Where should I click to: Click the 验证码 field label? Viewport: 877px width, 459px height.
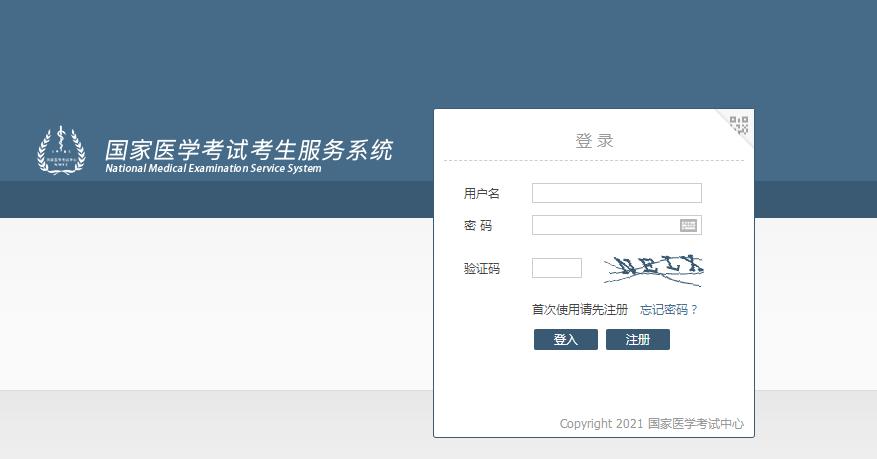pos(481,269)
